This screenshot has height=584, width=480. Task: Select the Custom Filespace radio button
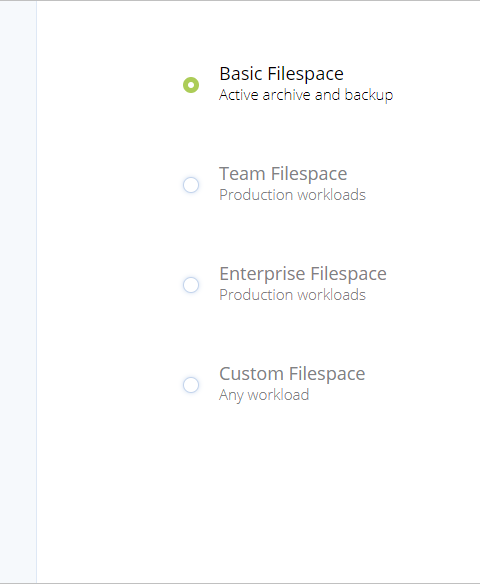[191, 385]
